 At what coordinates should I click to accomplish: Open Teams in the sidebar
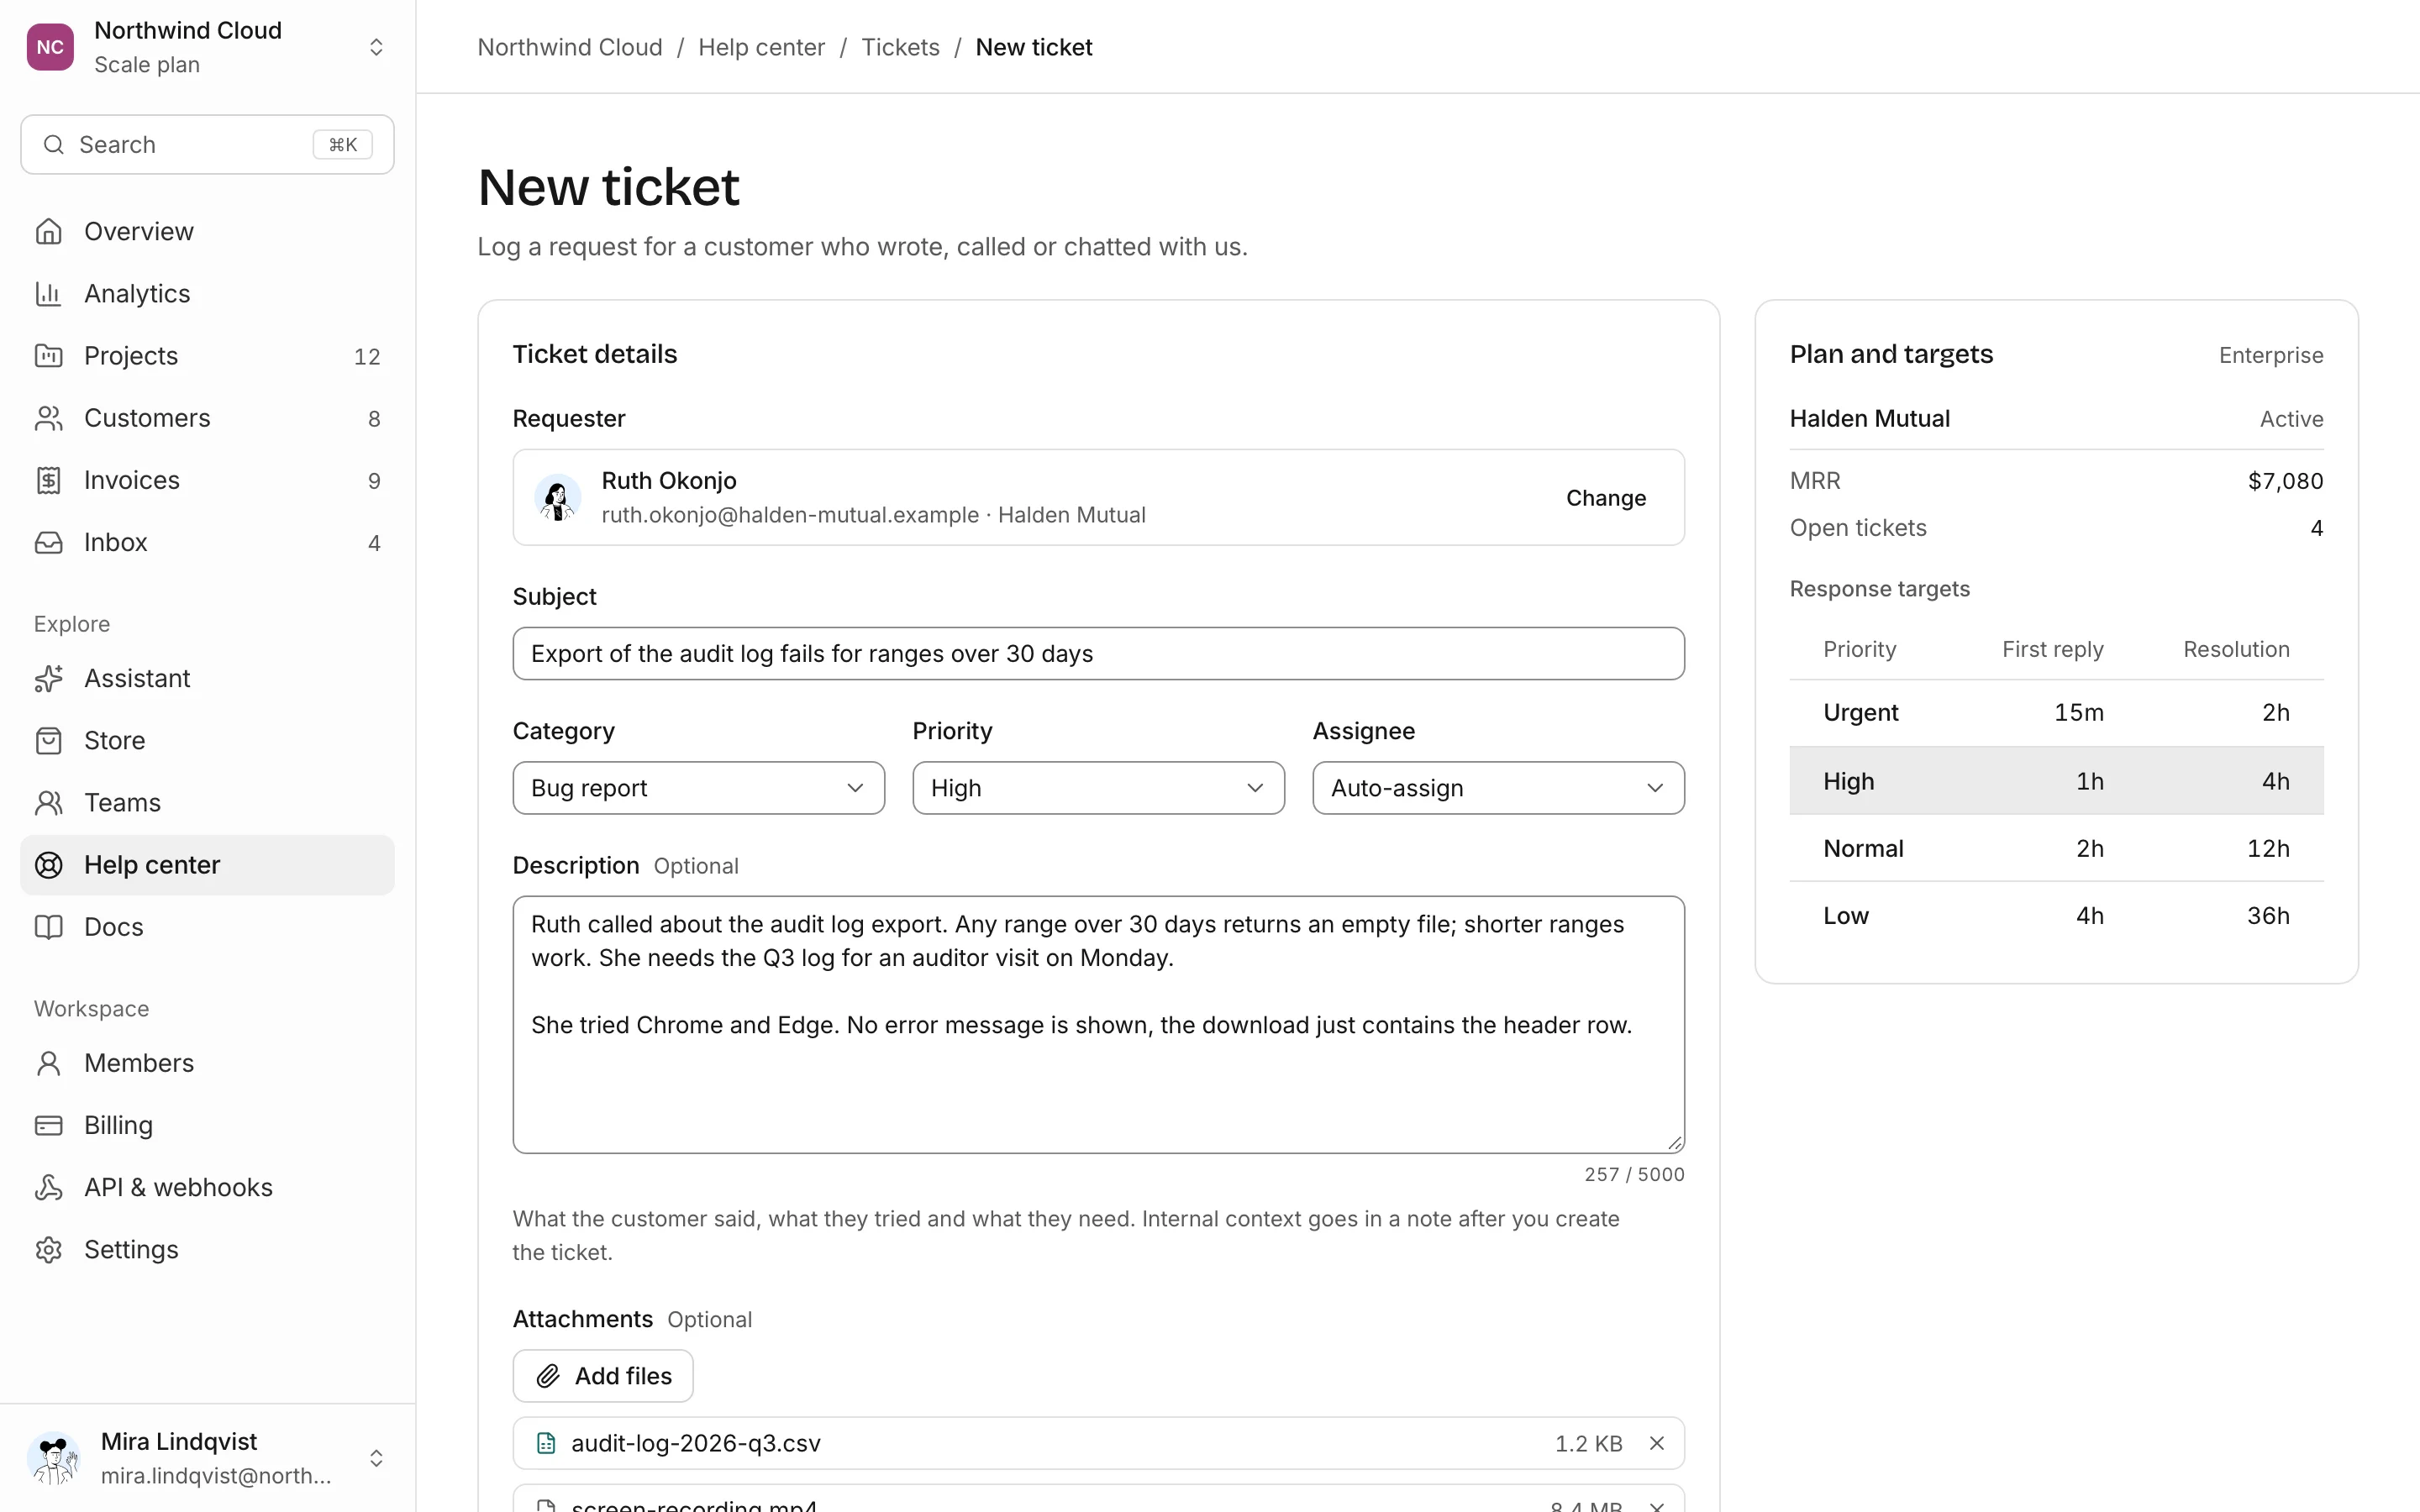[207, 802]
